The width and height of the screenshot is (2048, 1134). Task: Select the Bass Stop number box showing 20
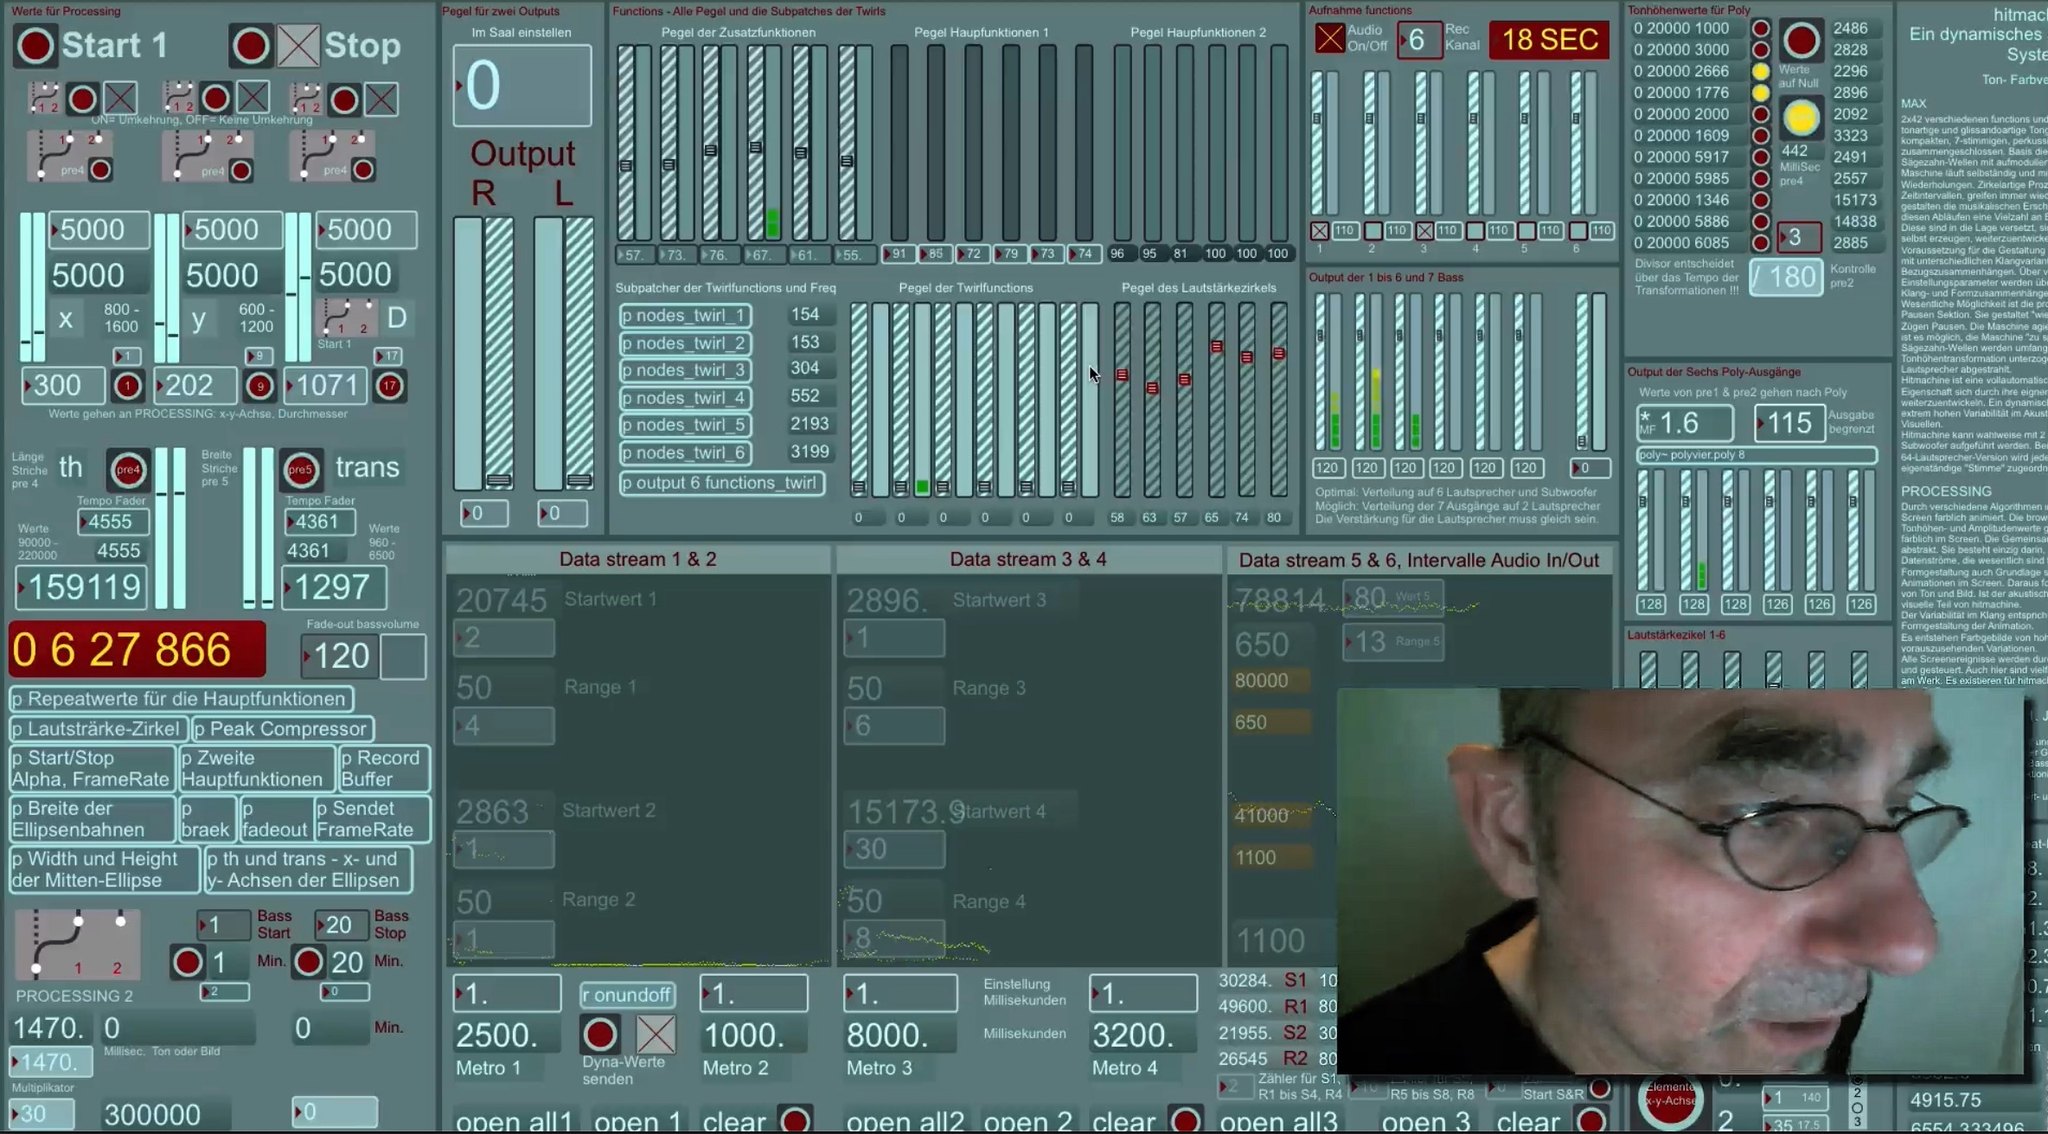[x=341, y=925]
